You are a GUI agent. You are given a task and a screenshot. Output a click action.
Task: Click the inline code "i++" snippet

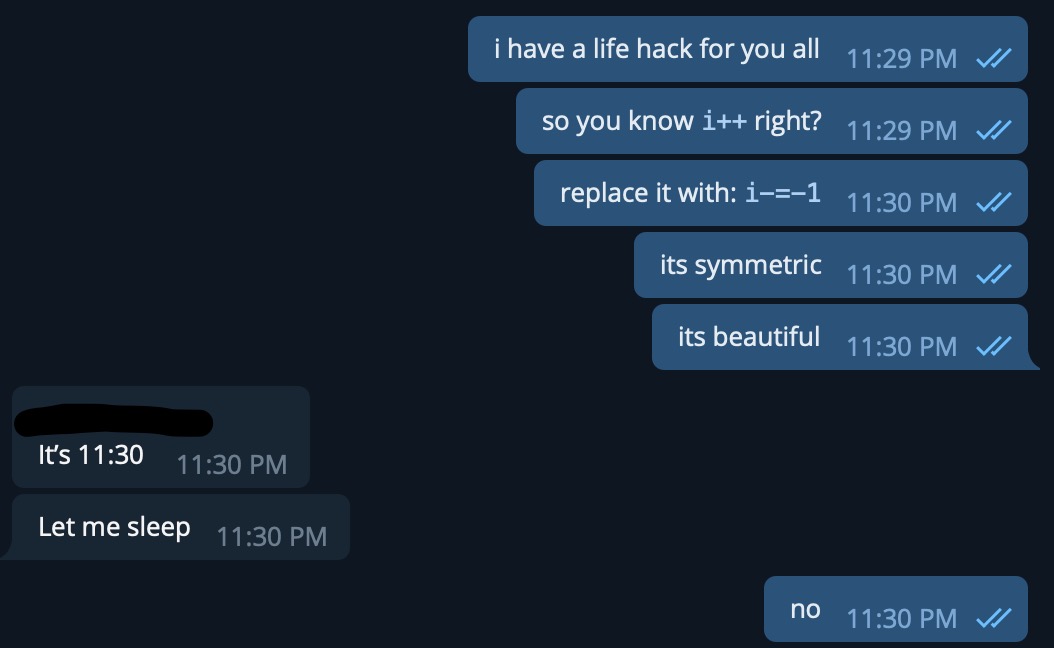pos(724,122)
